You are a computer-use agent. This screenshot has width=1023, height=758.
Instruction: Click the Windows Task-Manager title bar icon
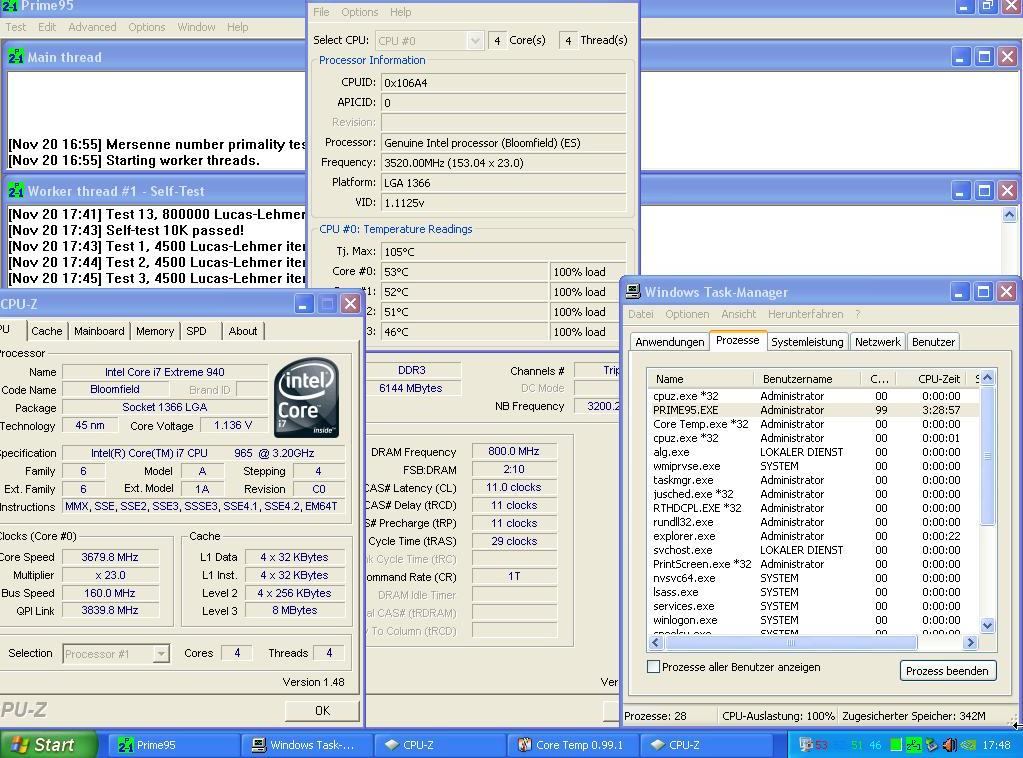(x=633, y=292)
